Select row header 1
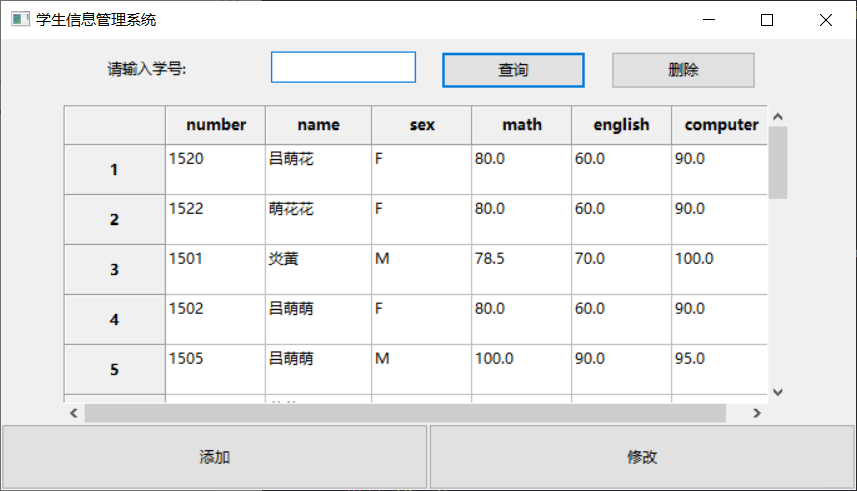Viewport: 857px width, 491px height. point(115,169)
